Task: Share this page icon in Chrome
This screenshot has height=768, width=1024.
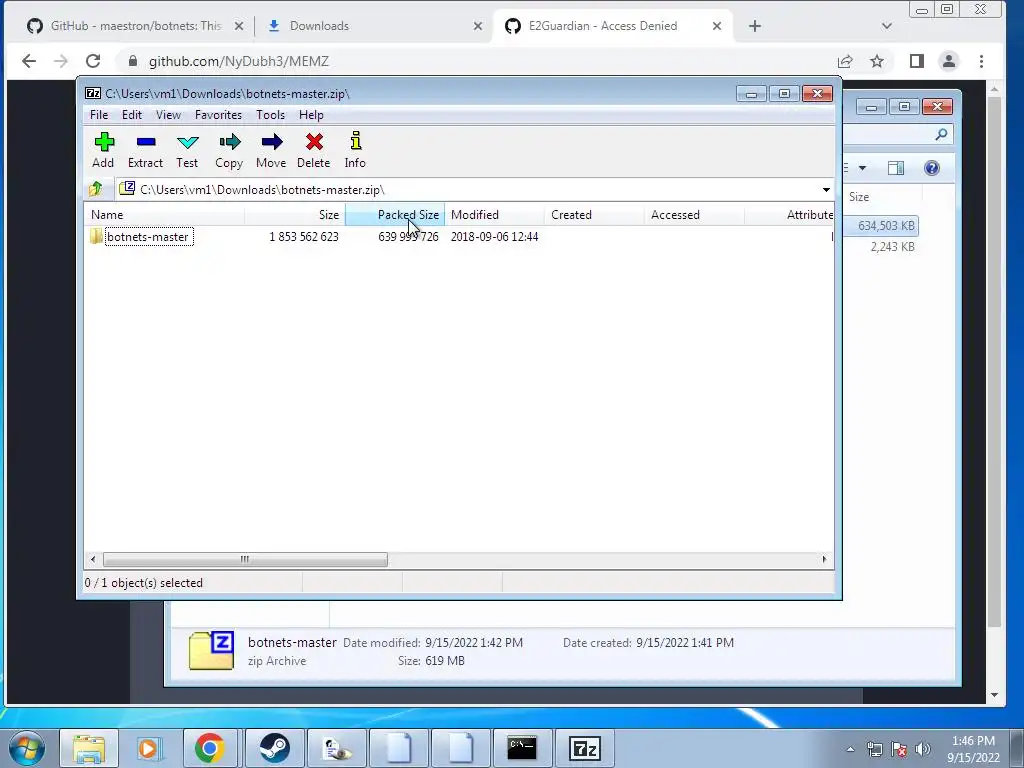Action: (845, 61)
